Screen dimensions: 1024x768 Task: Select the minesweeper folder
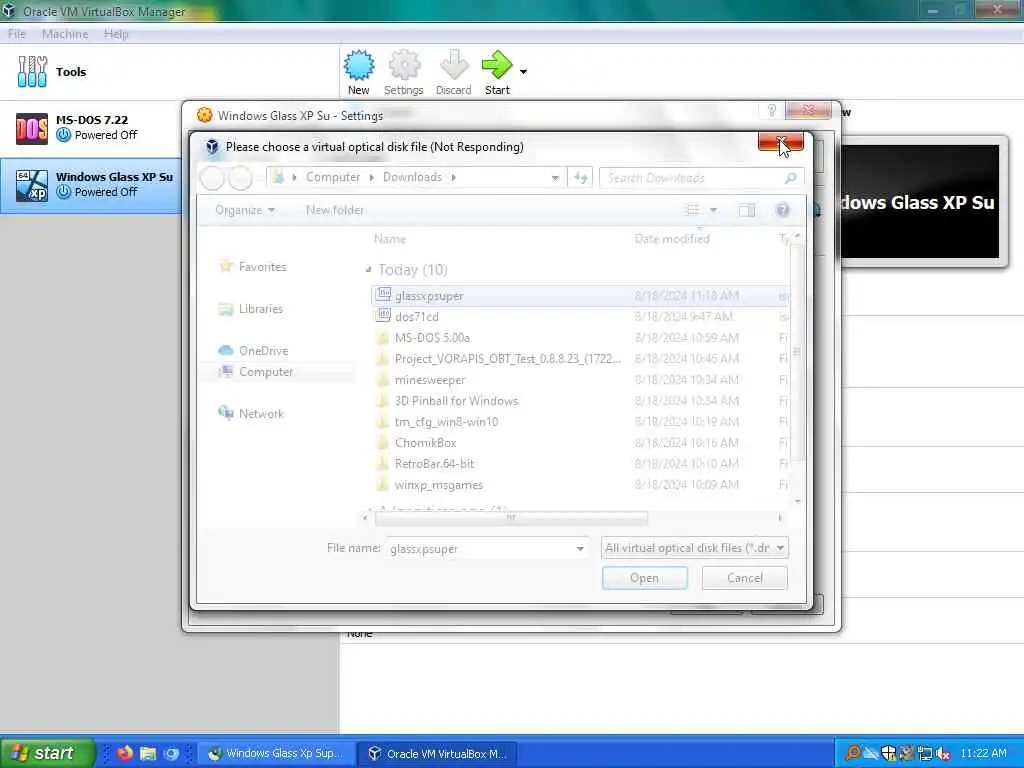coord(580,379)
